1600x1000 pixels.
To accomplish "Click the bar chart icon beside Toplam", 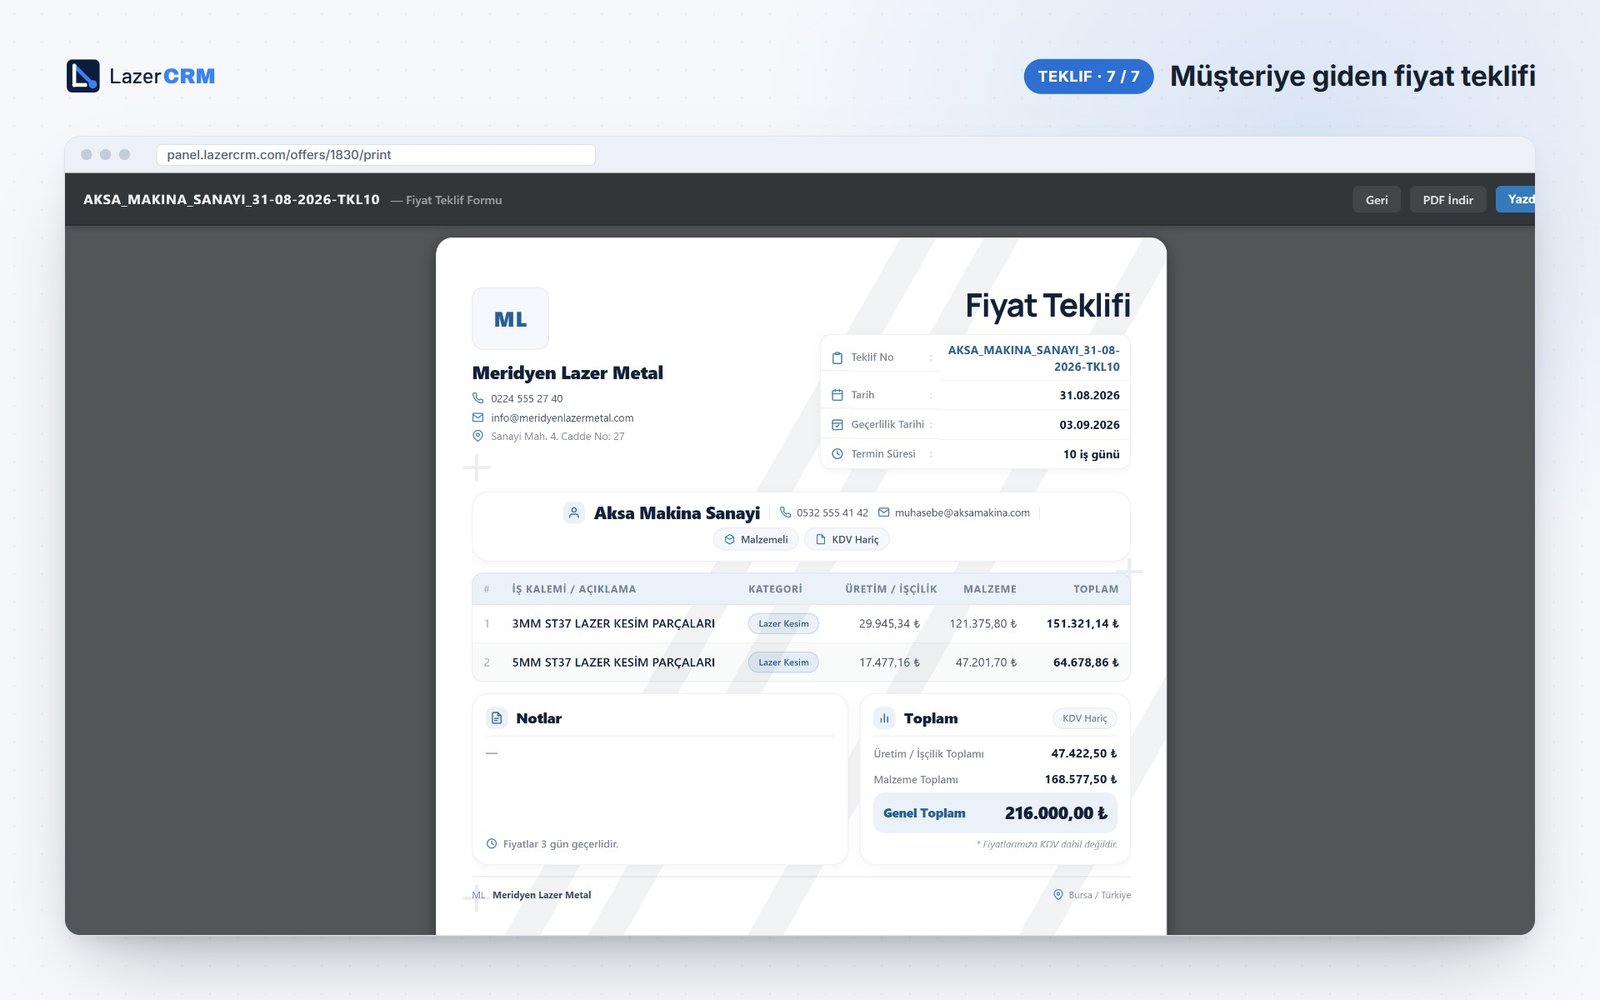I will (x=884, y=718).
